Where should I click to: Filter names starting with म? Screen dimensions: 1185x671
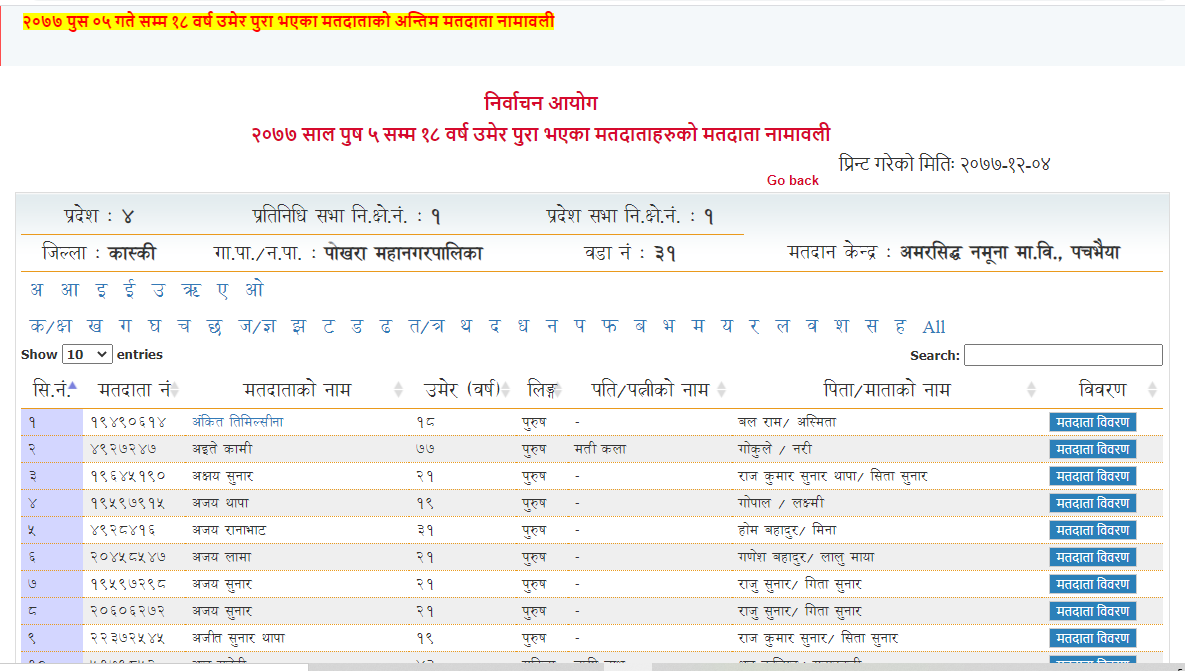tap(698, 326)
